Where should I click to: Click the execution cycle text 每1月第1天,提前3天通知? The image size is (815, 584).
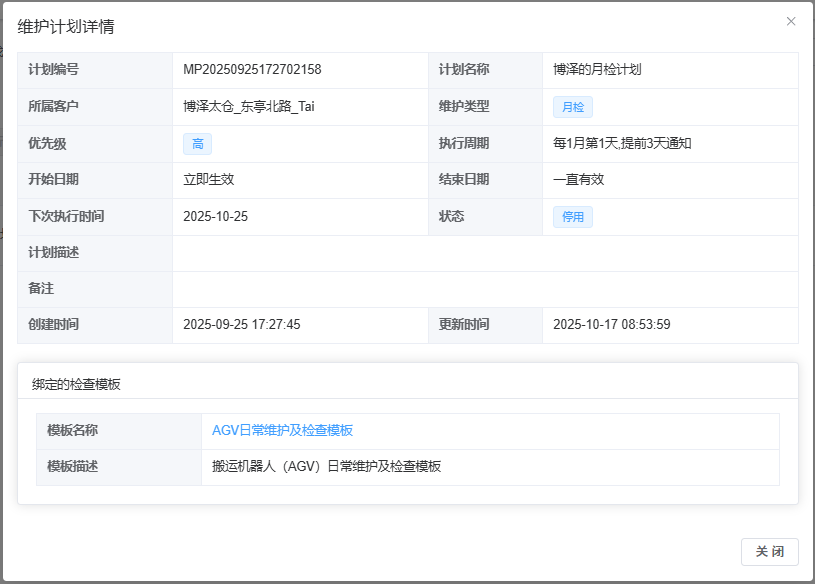pos(622,144)
